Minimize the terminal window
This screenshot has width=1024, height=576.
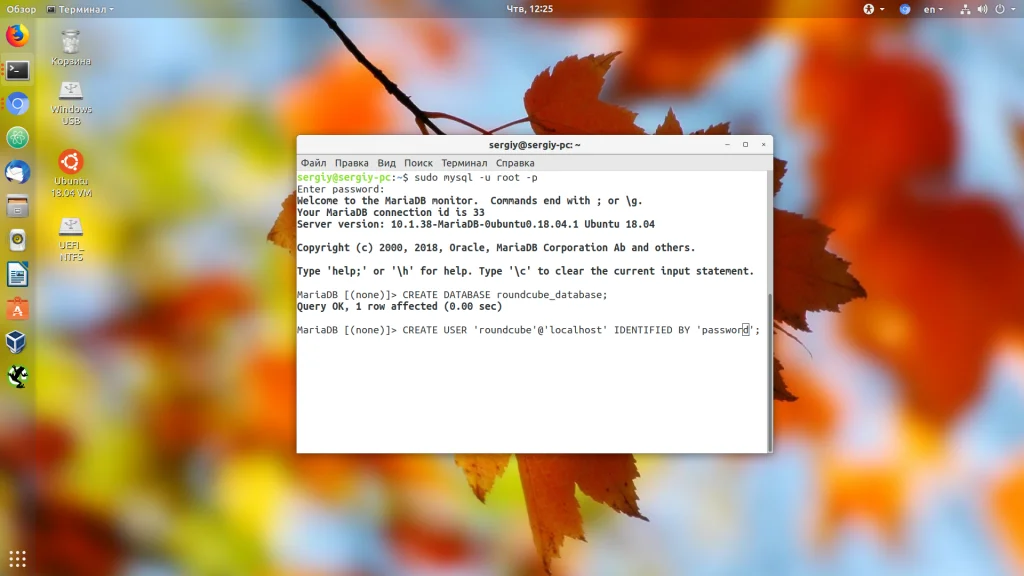pos(727,144)
